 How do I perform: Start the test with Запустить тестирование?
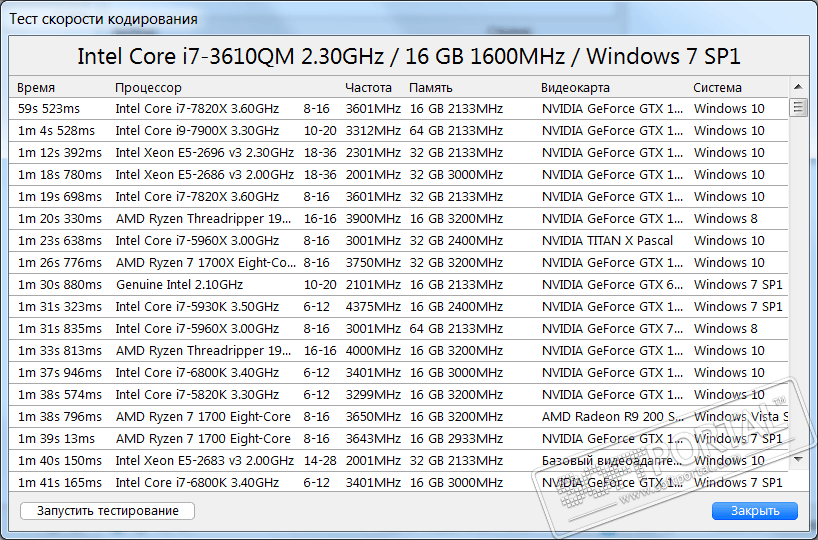point(107,511)
